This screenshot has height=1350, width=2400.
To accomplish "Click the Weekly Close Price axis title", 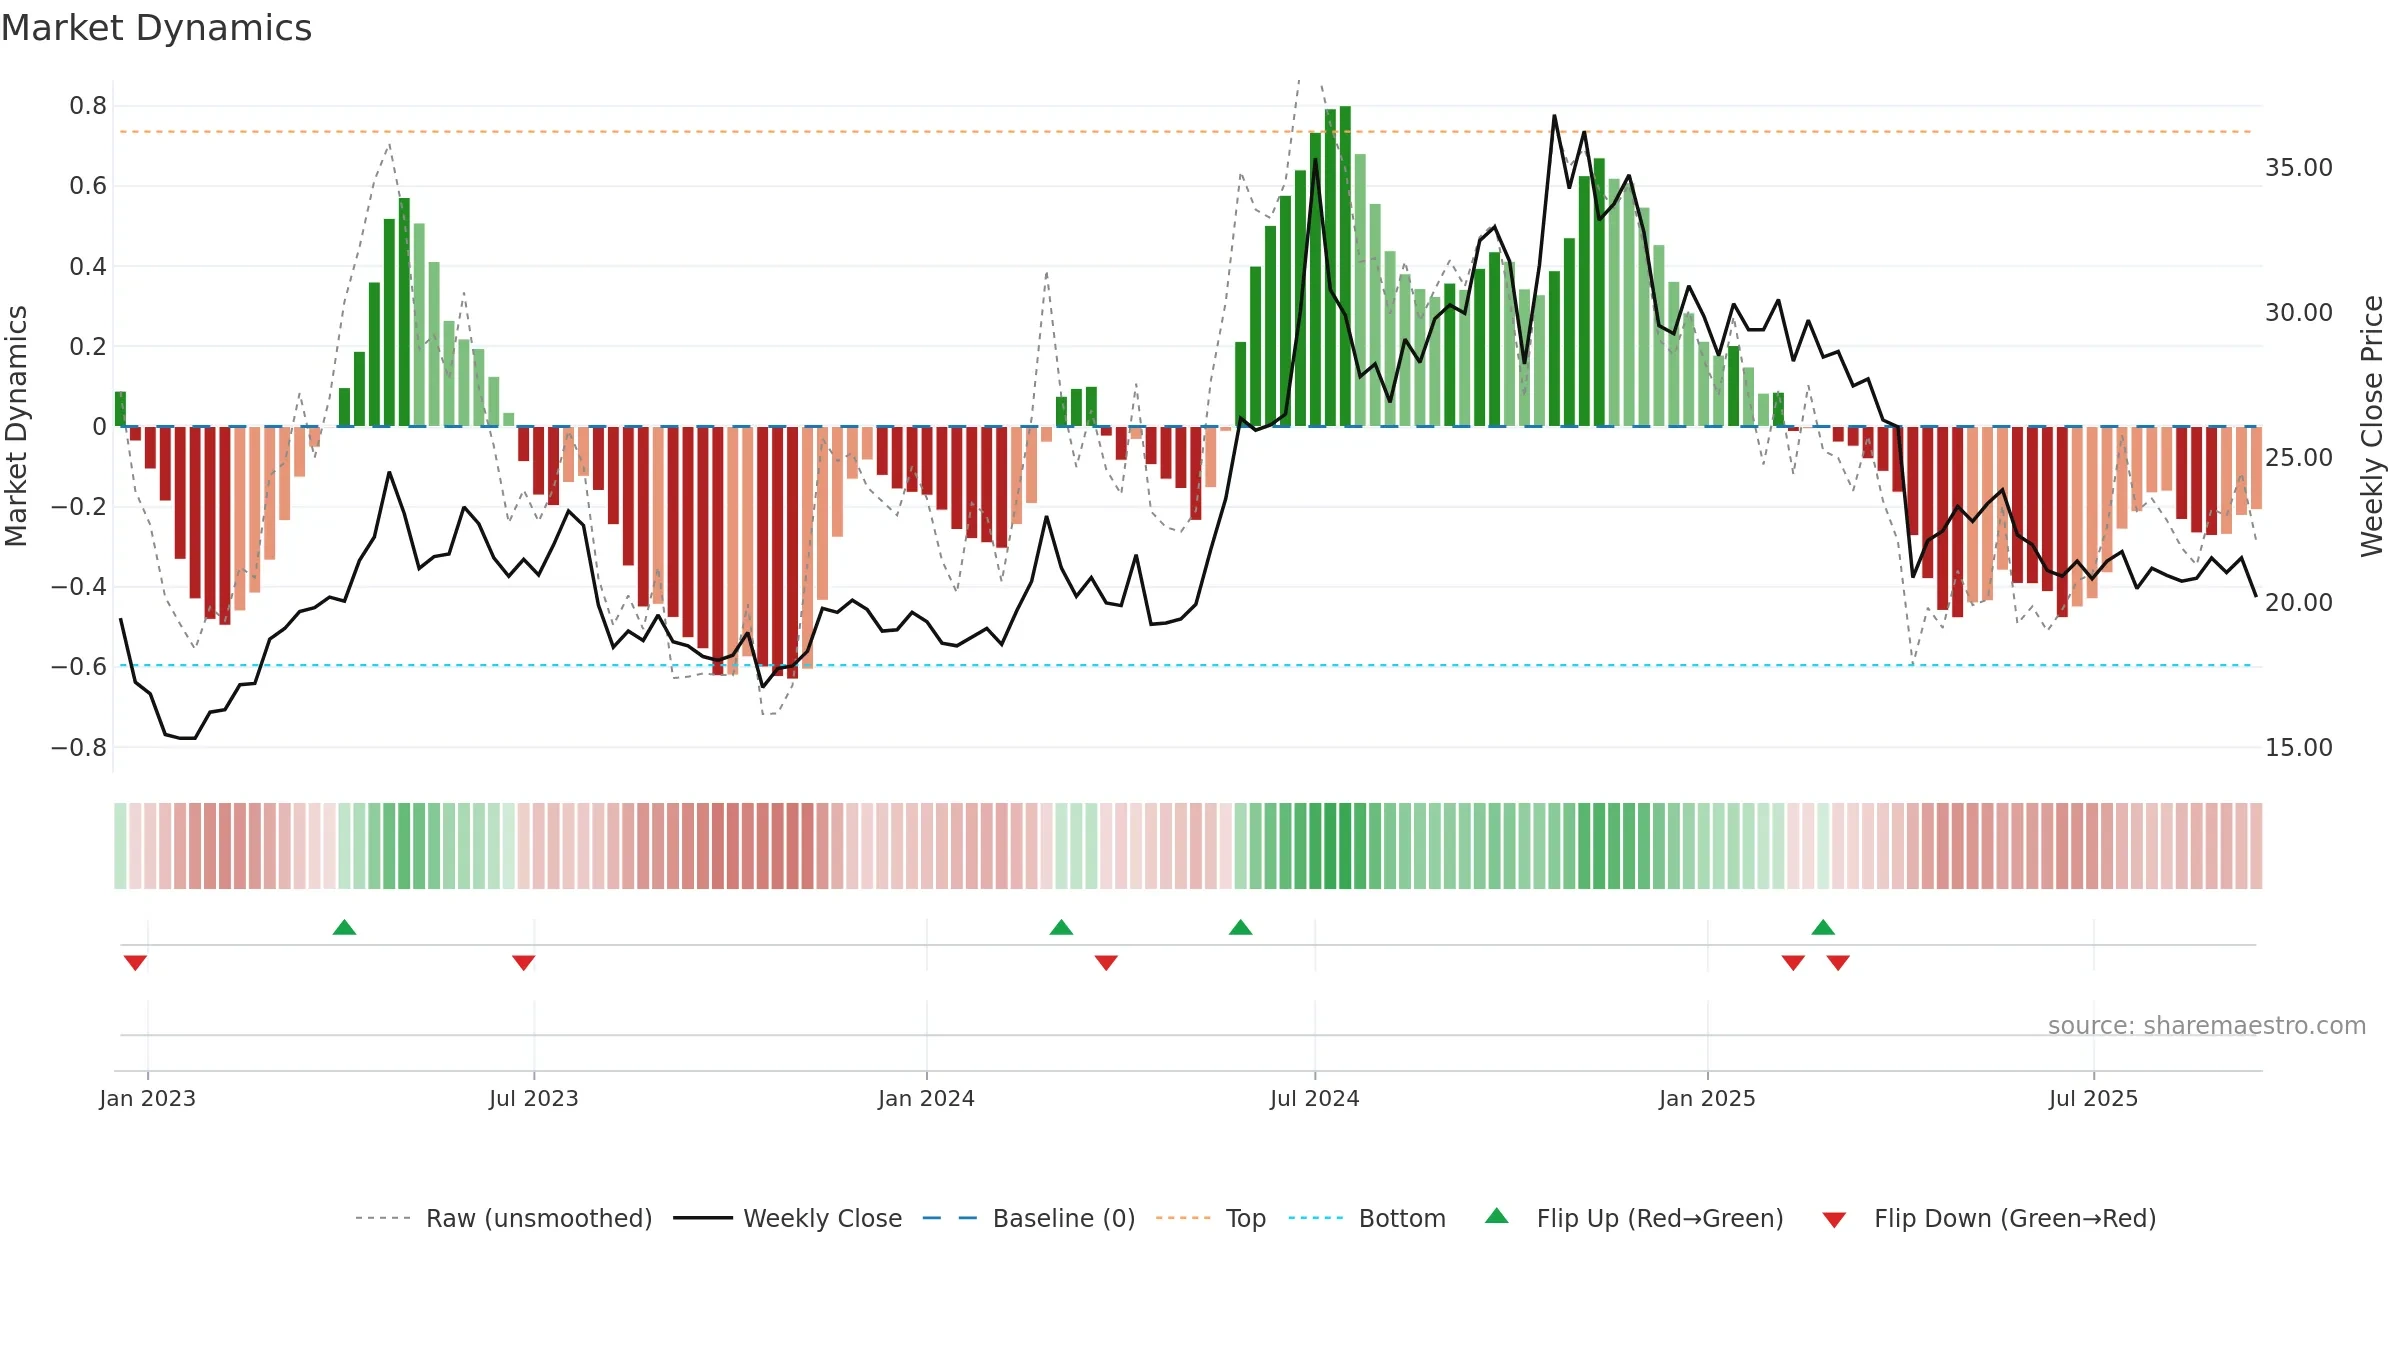I will [x=2372, y=426].
